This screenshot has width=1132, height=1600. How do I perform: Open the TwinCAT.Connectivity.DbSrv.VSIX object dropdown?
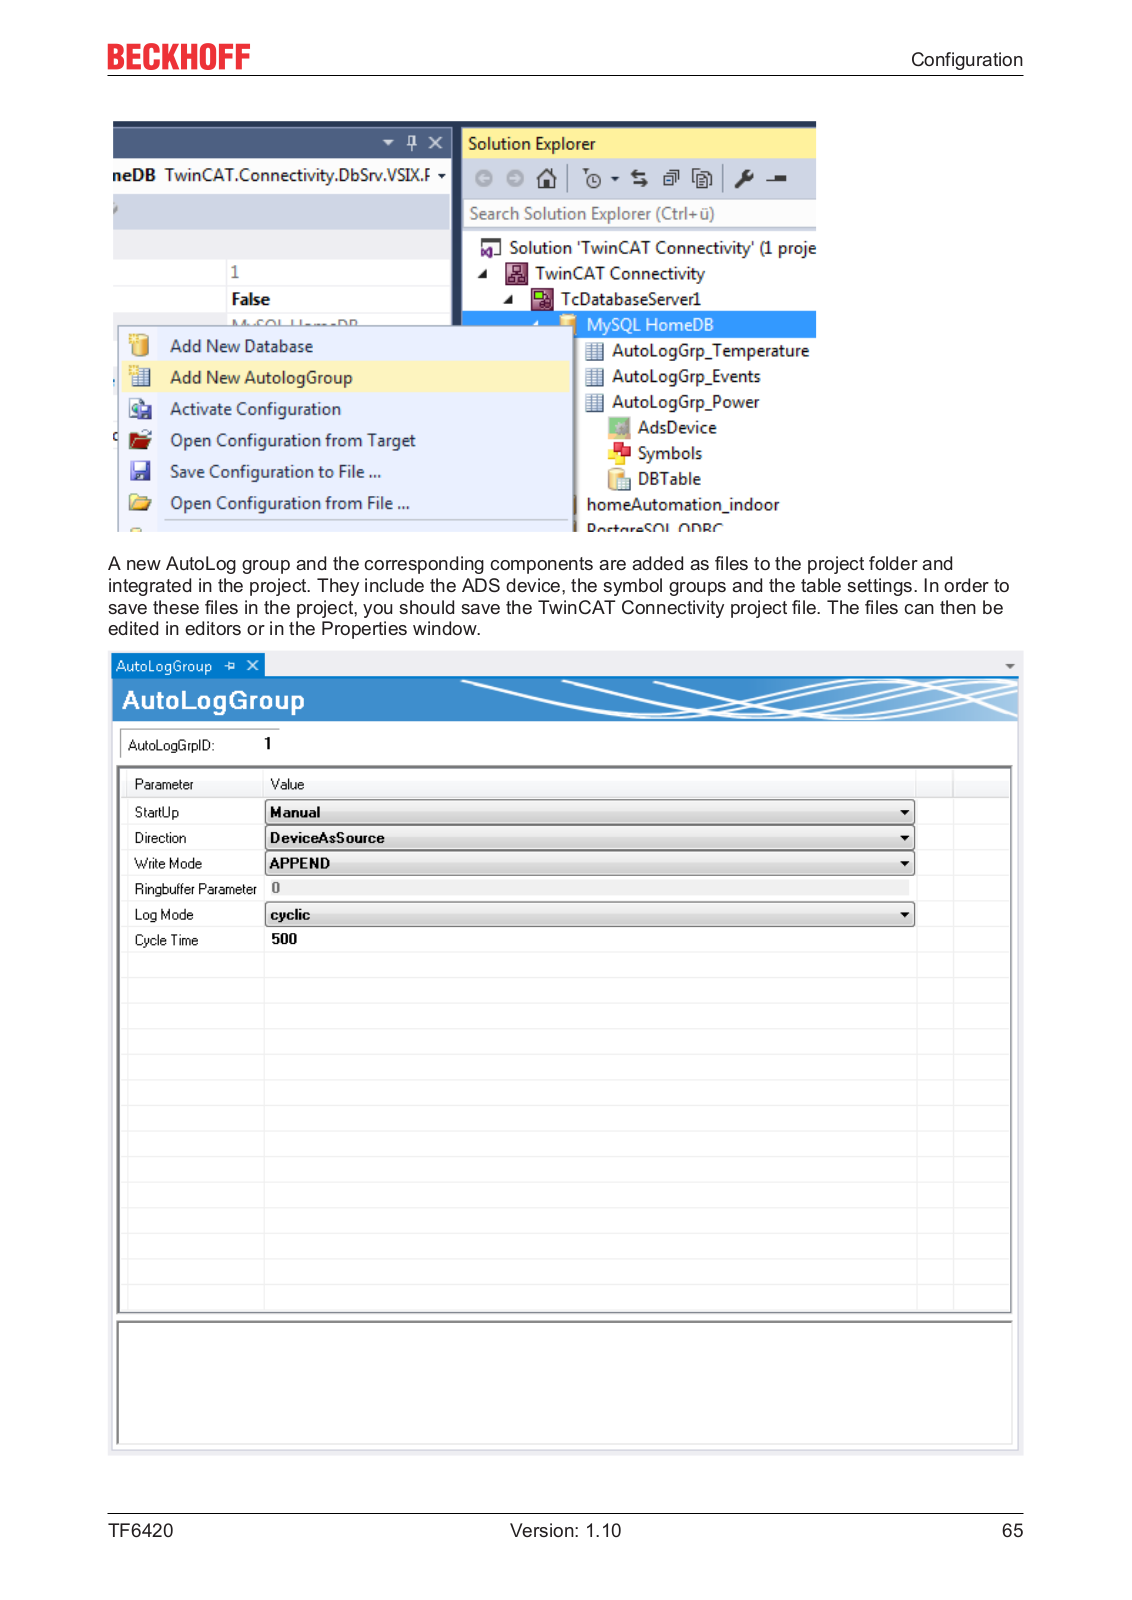[442, 175]
